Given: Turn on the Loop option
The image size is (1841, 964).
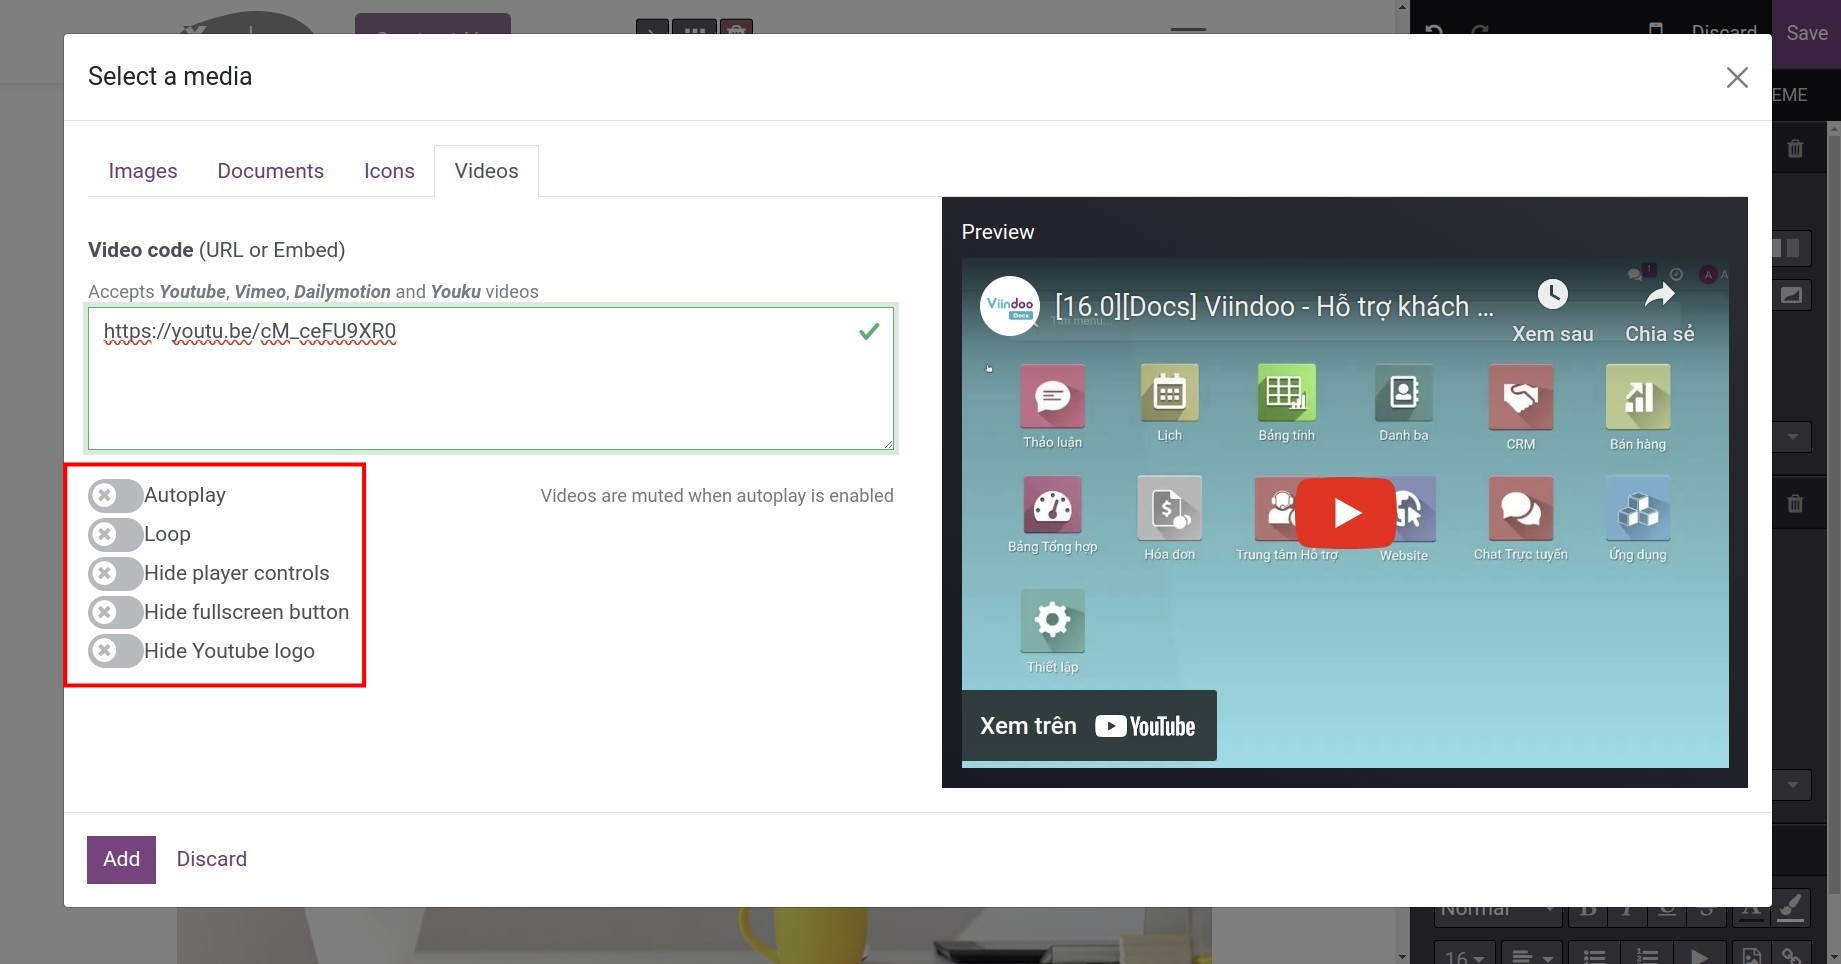Looking at the screenshot, I should coord(114,534).
